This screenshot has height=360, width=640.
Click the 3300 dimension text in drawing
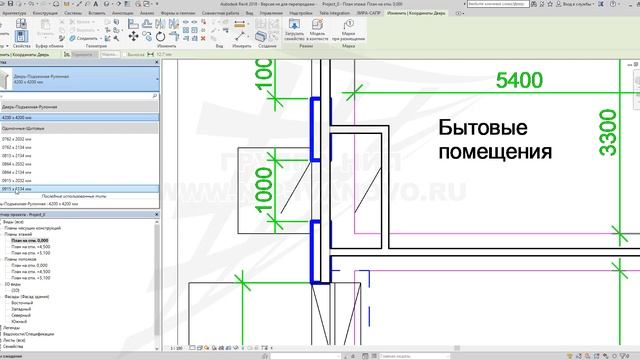[608, 132]
